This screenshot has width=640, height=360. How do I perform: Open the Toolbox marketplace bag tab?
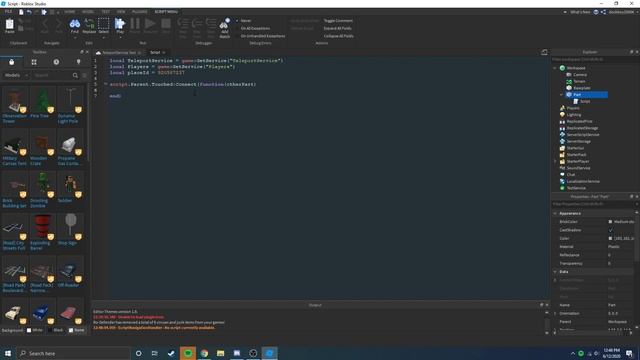click(11, 62)
